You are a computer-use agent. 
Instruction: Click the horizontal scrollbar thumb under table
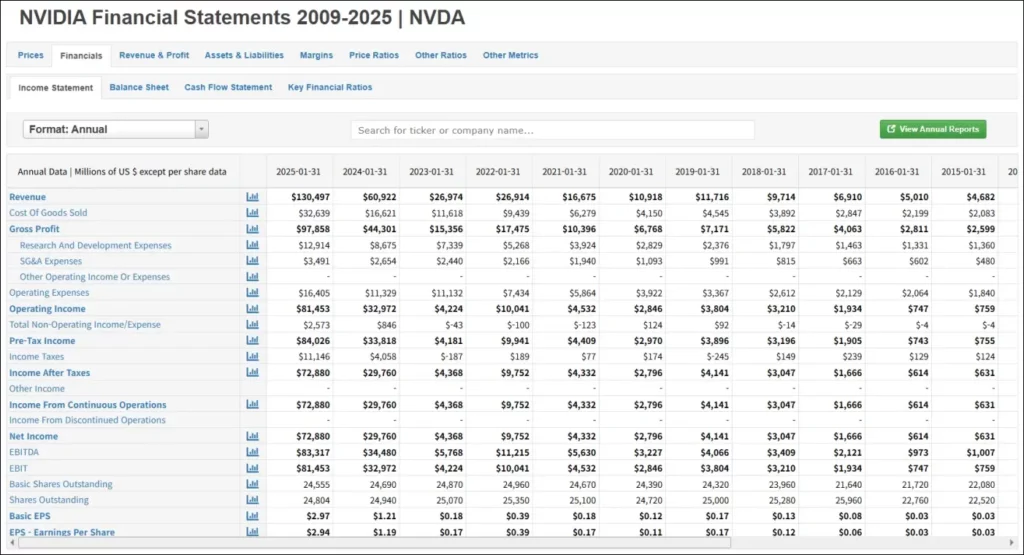(374, 543)
